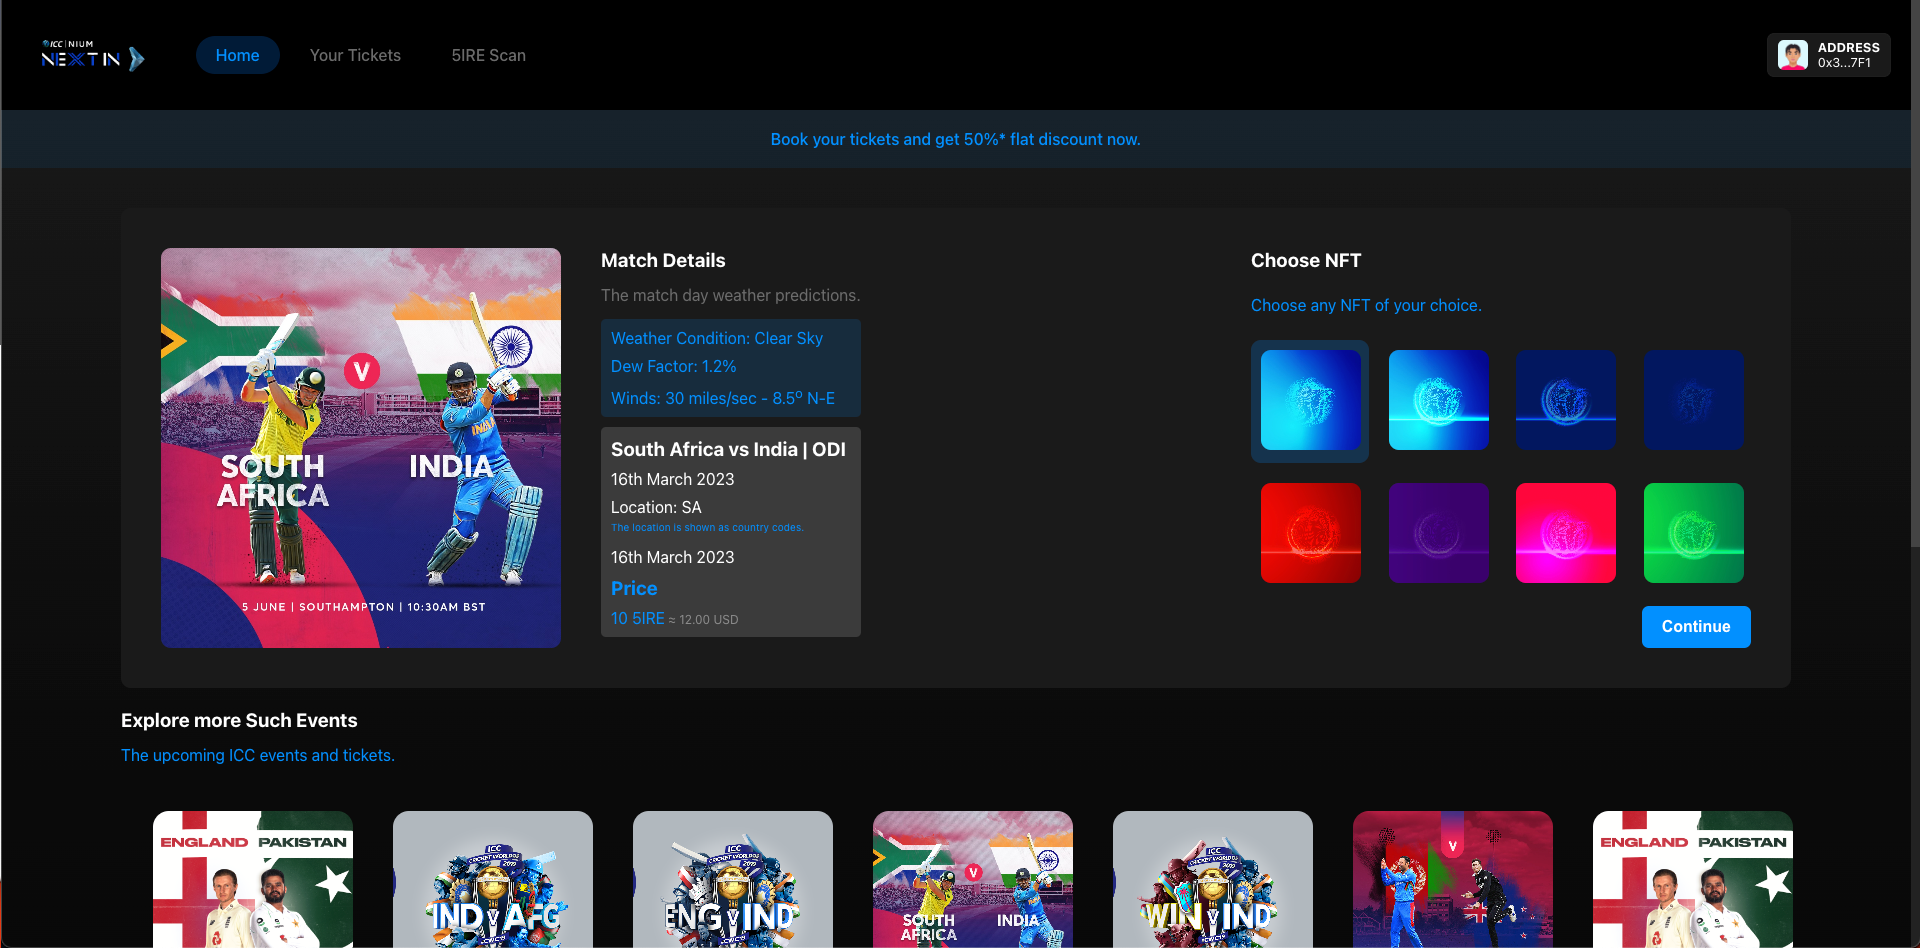This screenshot has width=1920, height=948.
Task: Open the first England Pakistan event card
Action: point(253,879)
